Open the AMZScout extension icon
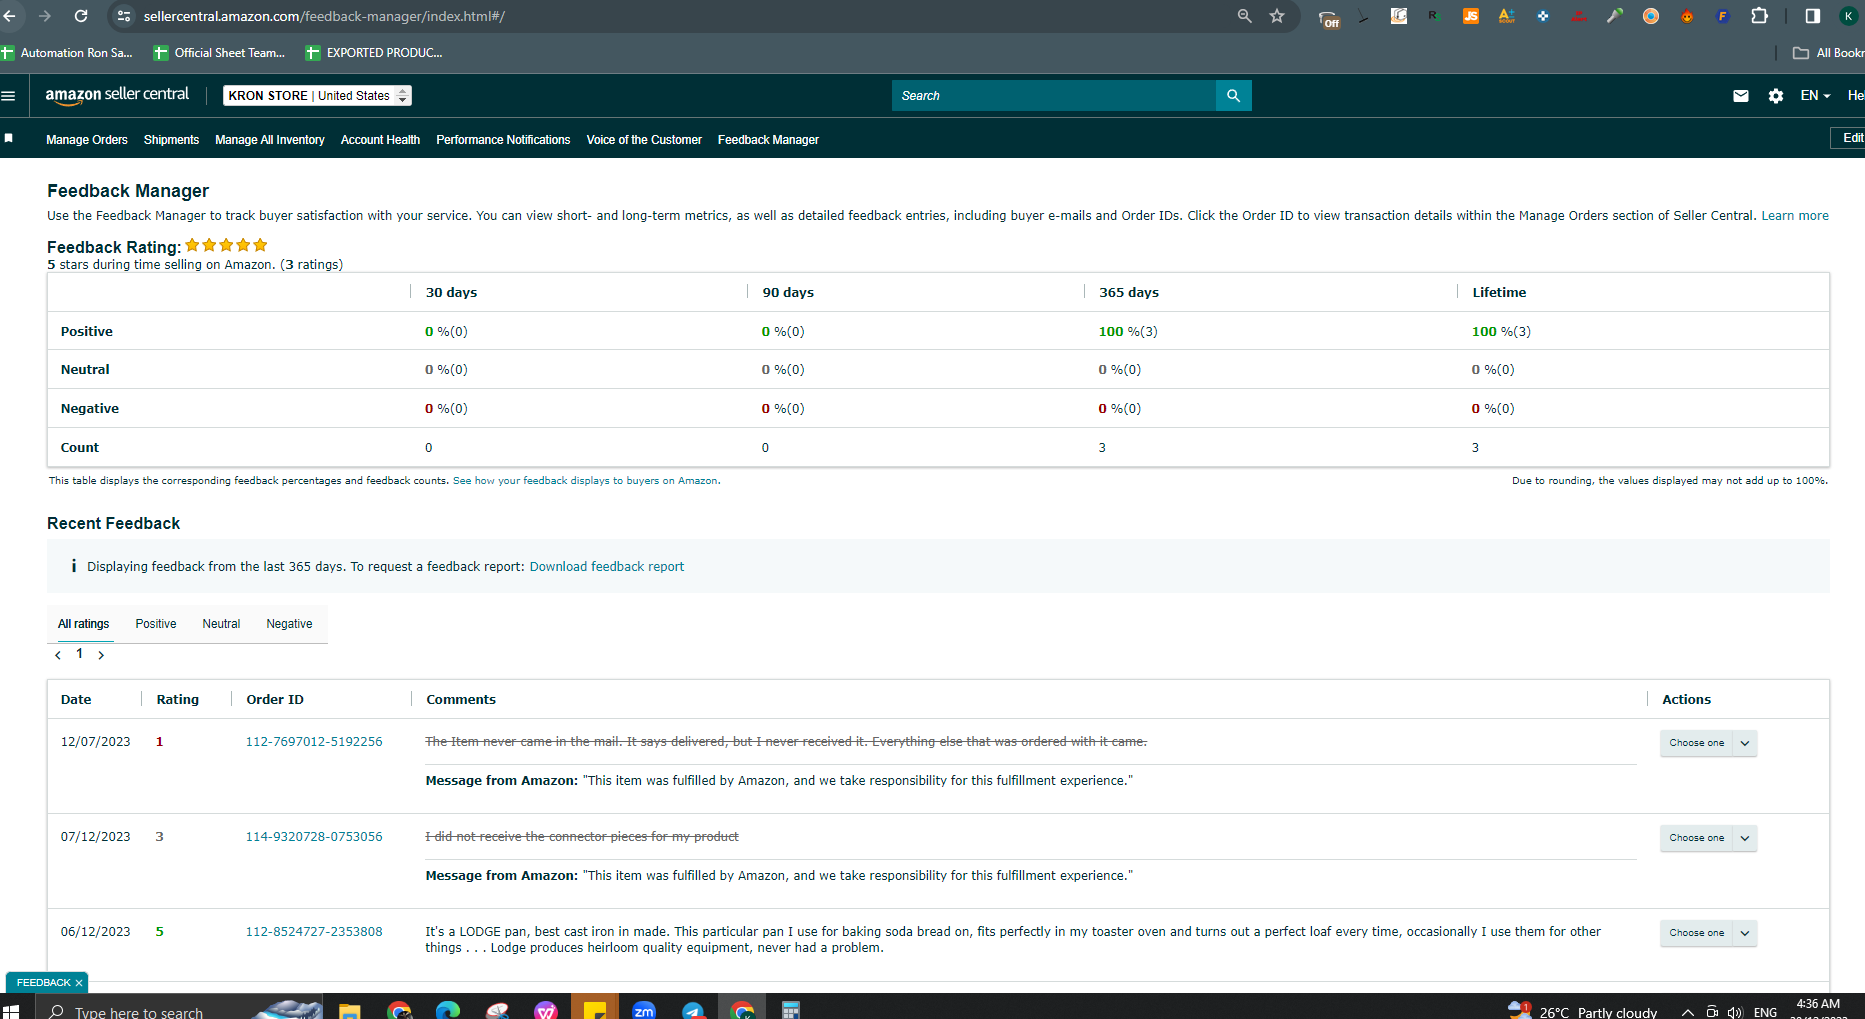The height and width of the screenshot is (1019, 1865). (x=1507, y=16)
